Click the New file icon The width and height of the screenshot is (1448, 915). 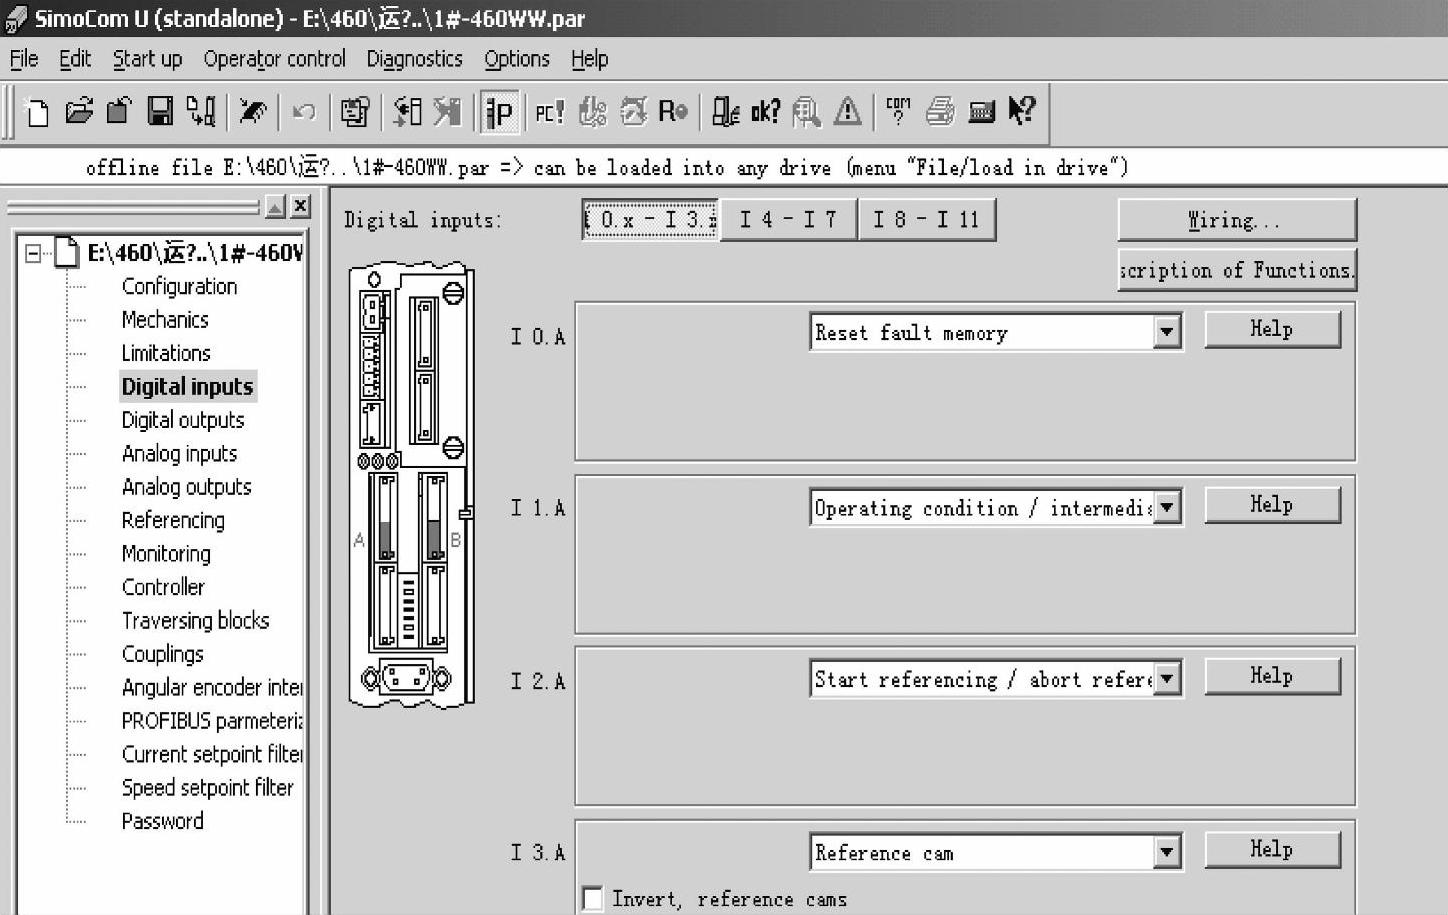click(37, 112)
